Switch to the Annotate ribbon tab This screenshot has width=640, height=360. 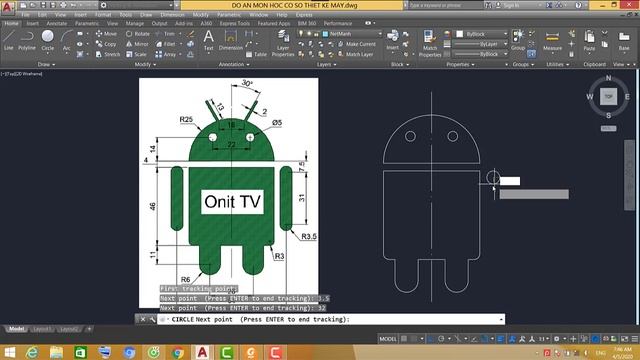click(x=56, y=23)
